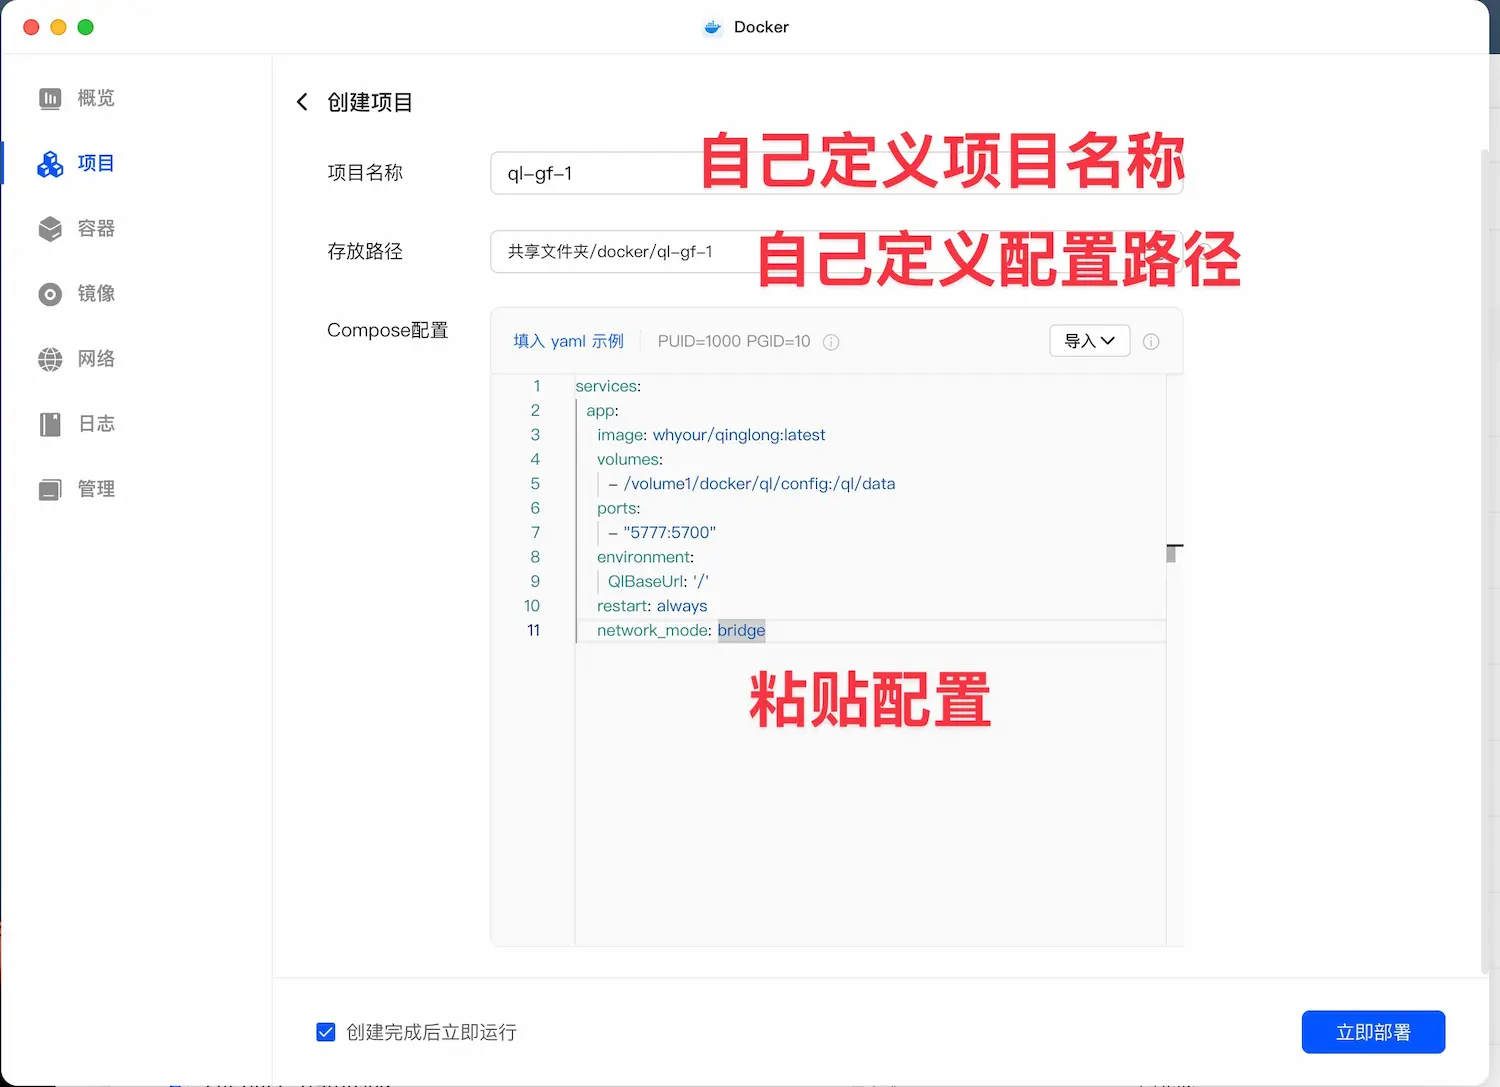Click line number 11 in the gutter
The height and width of the screenshot is (1087, 1500).
(533, 630)
